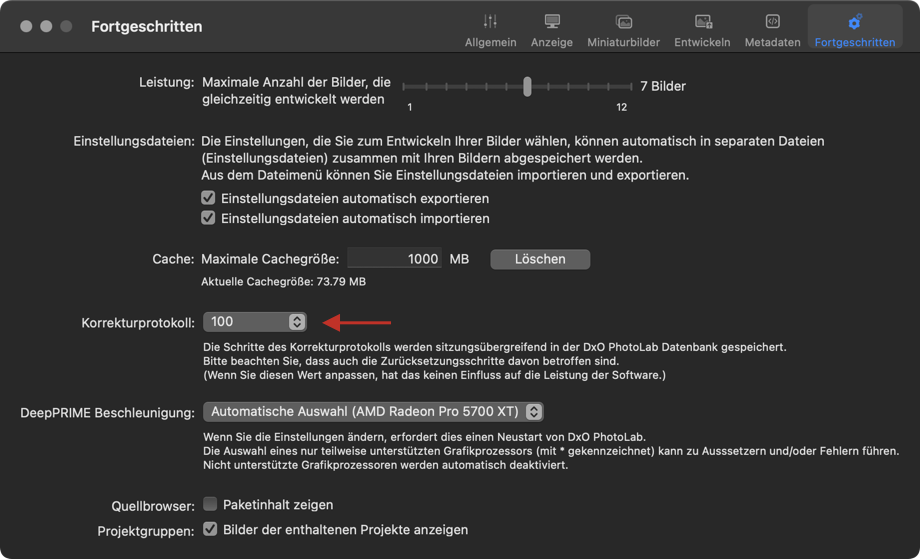Open the Miniaturbilder thumbnails icon
Image resolution: width=920 pixels, height=559 pixels.
(x=623, y=22)
